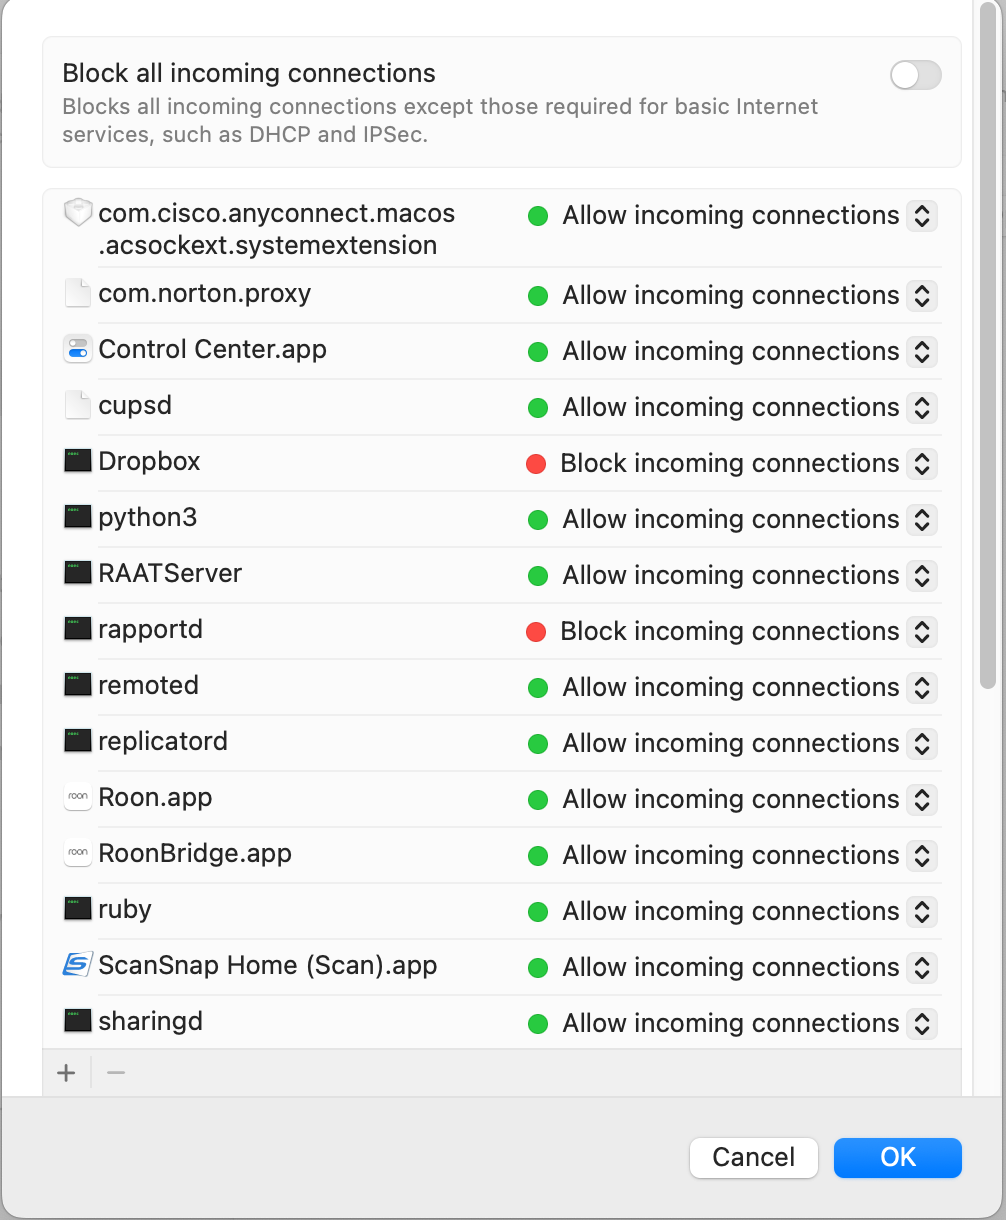Click the Roon.app icon
The height and width of the screenshot is (1220, 1006).
(77, 798)
